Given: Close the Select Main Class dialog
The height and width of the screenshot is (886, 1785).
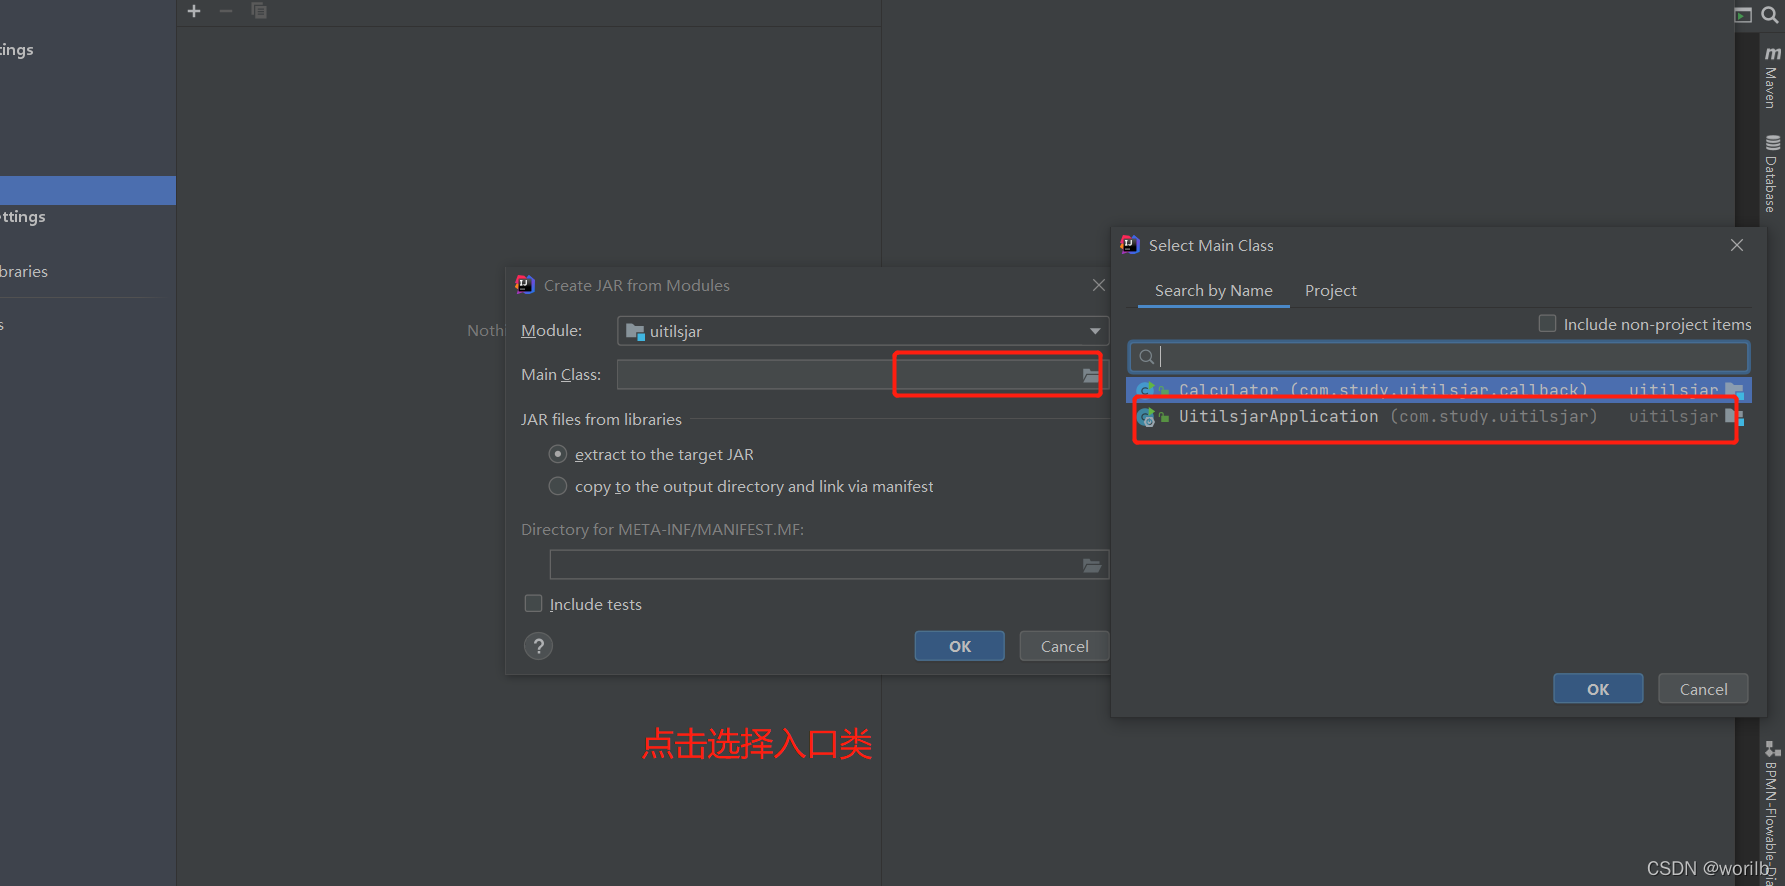Looking at the screenshot, I should point(1737,245).
